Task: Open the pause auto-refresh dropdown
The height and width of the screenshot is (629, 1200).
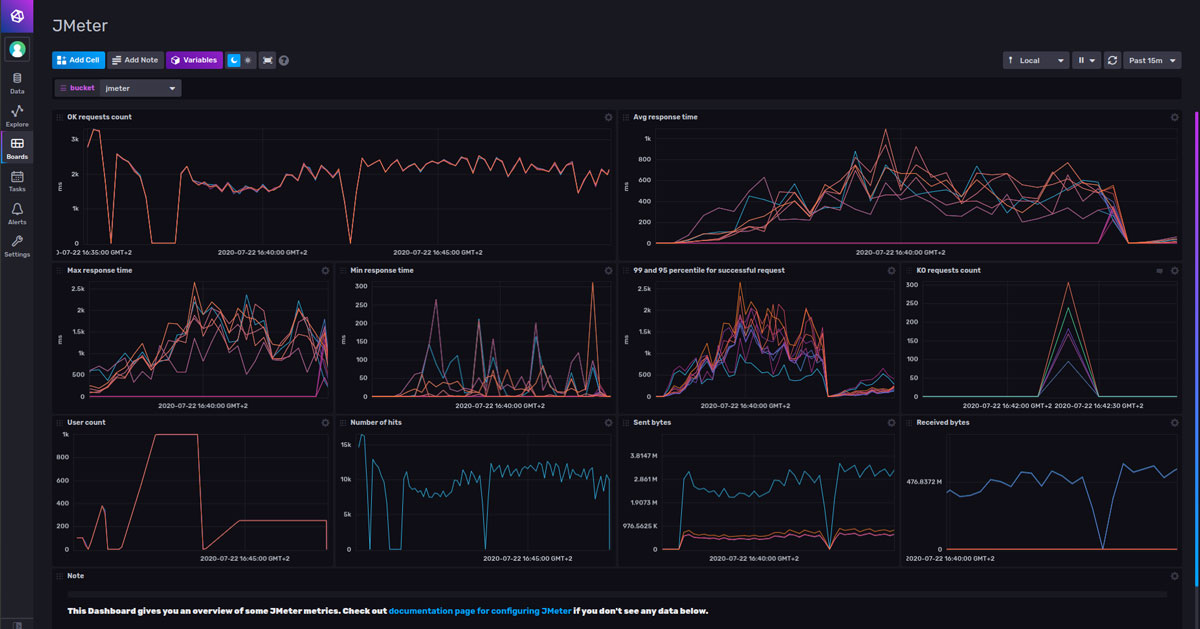Action: click(x=1086, y=60)
